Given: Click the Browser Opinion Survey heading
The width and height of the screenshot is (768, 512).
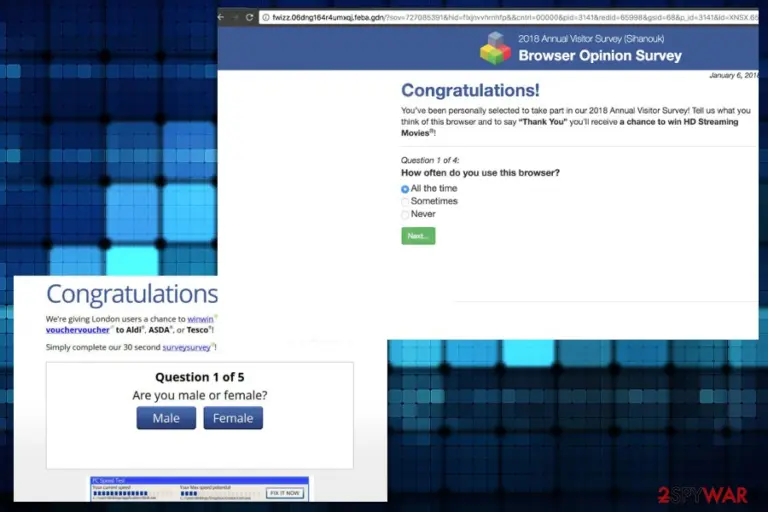Looking at the screenshot, I should (x=600, y=56).
